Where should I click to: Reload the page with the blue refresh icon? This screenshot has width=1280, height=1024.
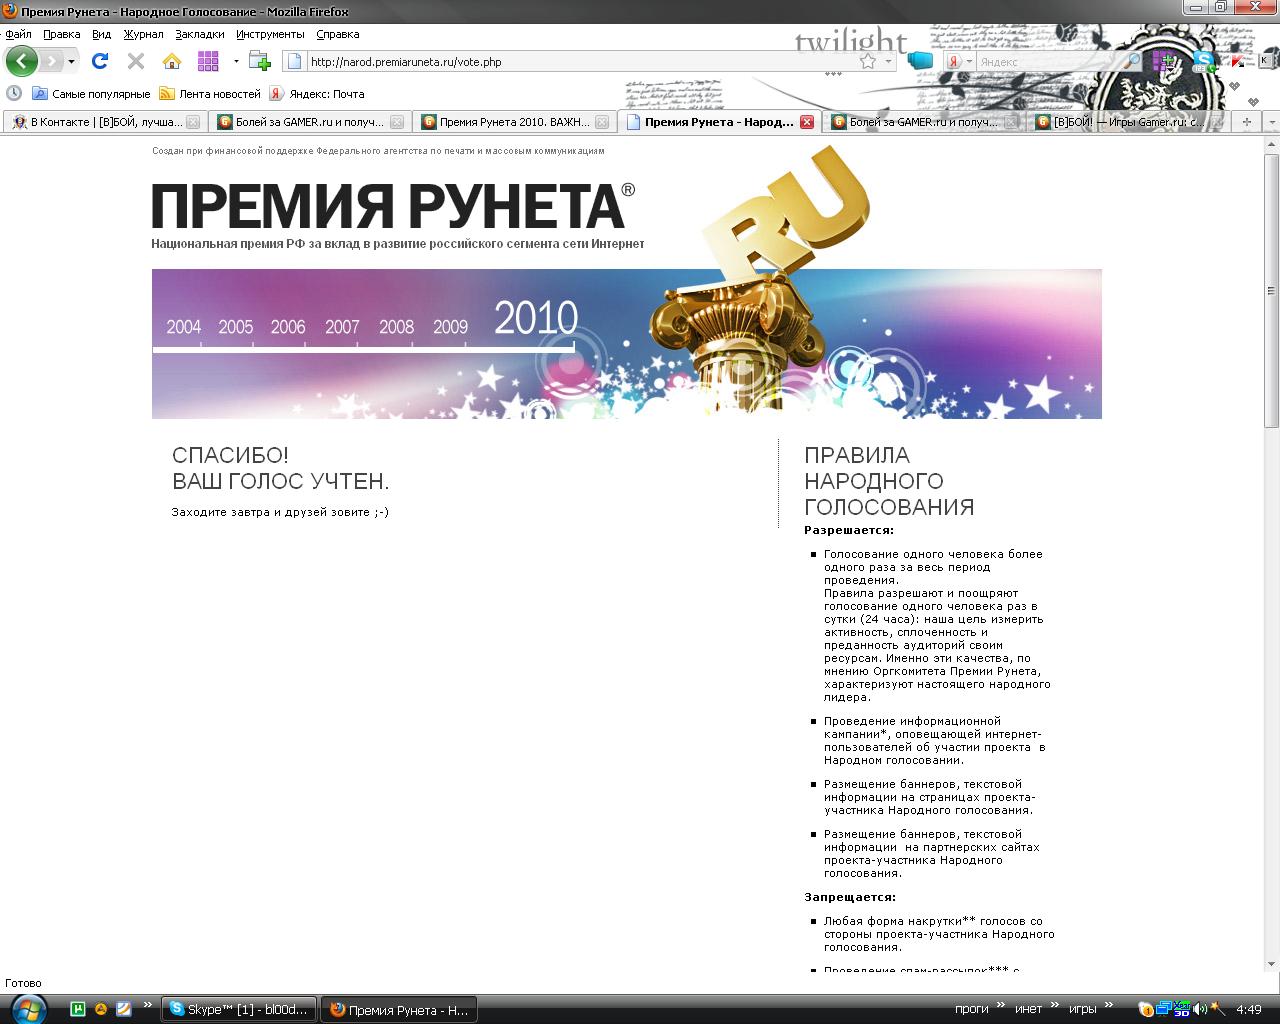(x=100, y=61)
